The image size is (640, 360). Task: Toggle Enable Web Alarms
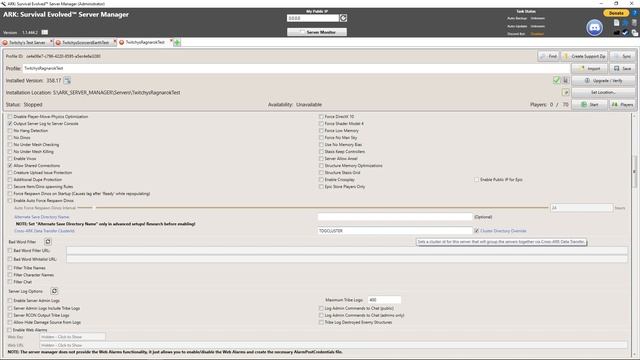pyautogui.click(x=9, y=330)
